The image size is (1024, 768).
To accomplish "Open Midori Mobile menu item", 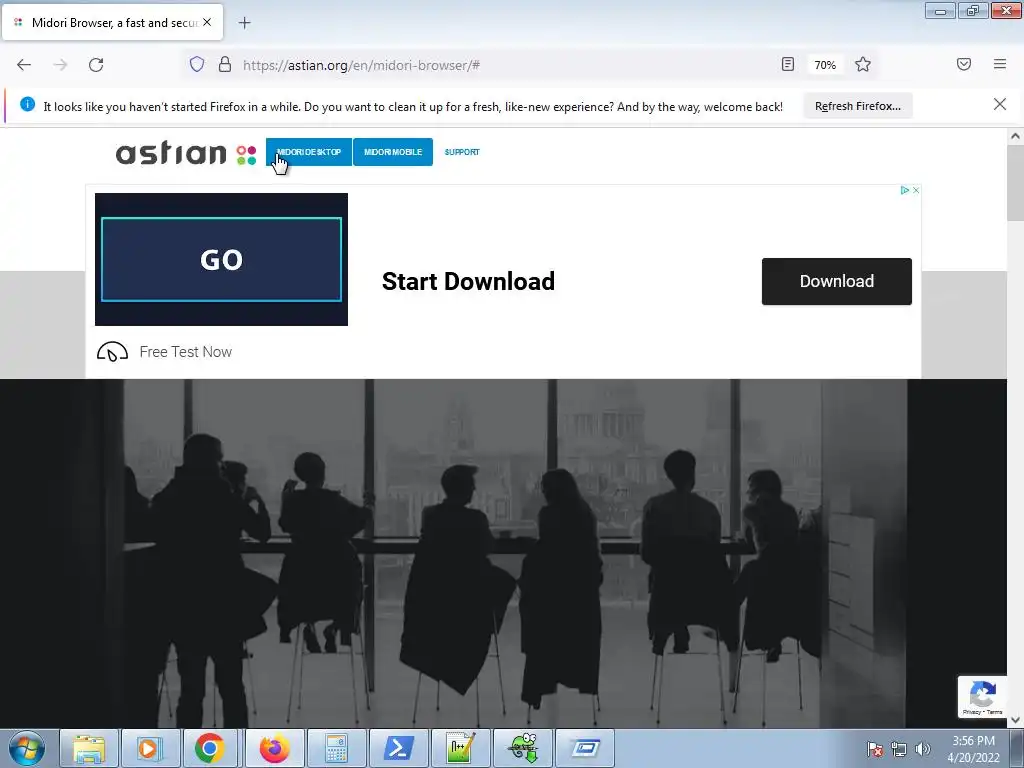I will pyautogui.click(x=392, y=152).
